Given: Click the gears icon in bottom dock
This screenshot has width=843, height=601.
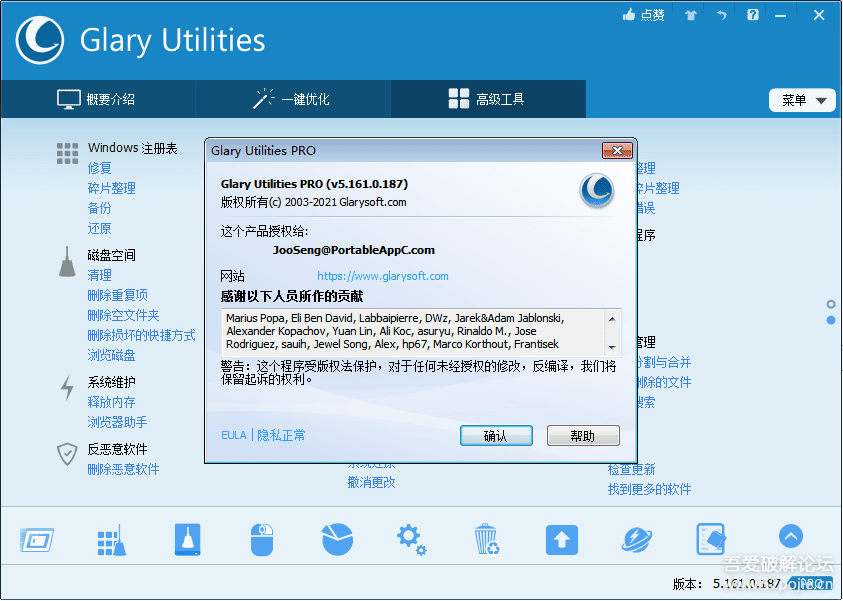Looking at the screenshot, I should pos(411,540).
